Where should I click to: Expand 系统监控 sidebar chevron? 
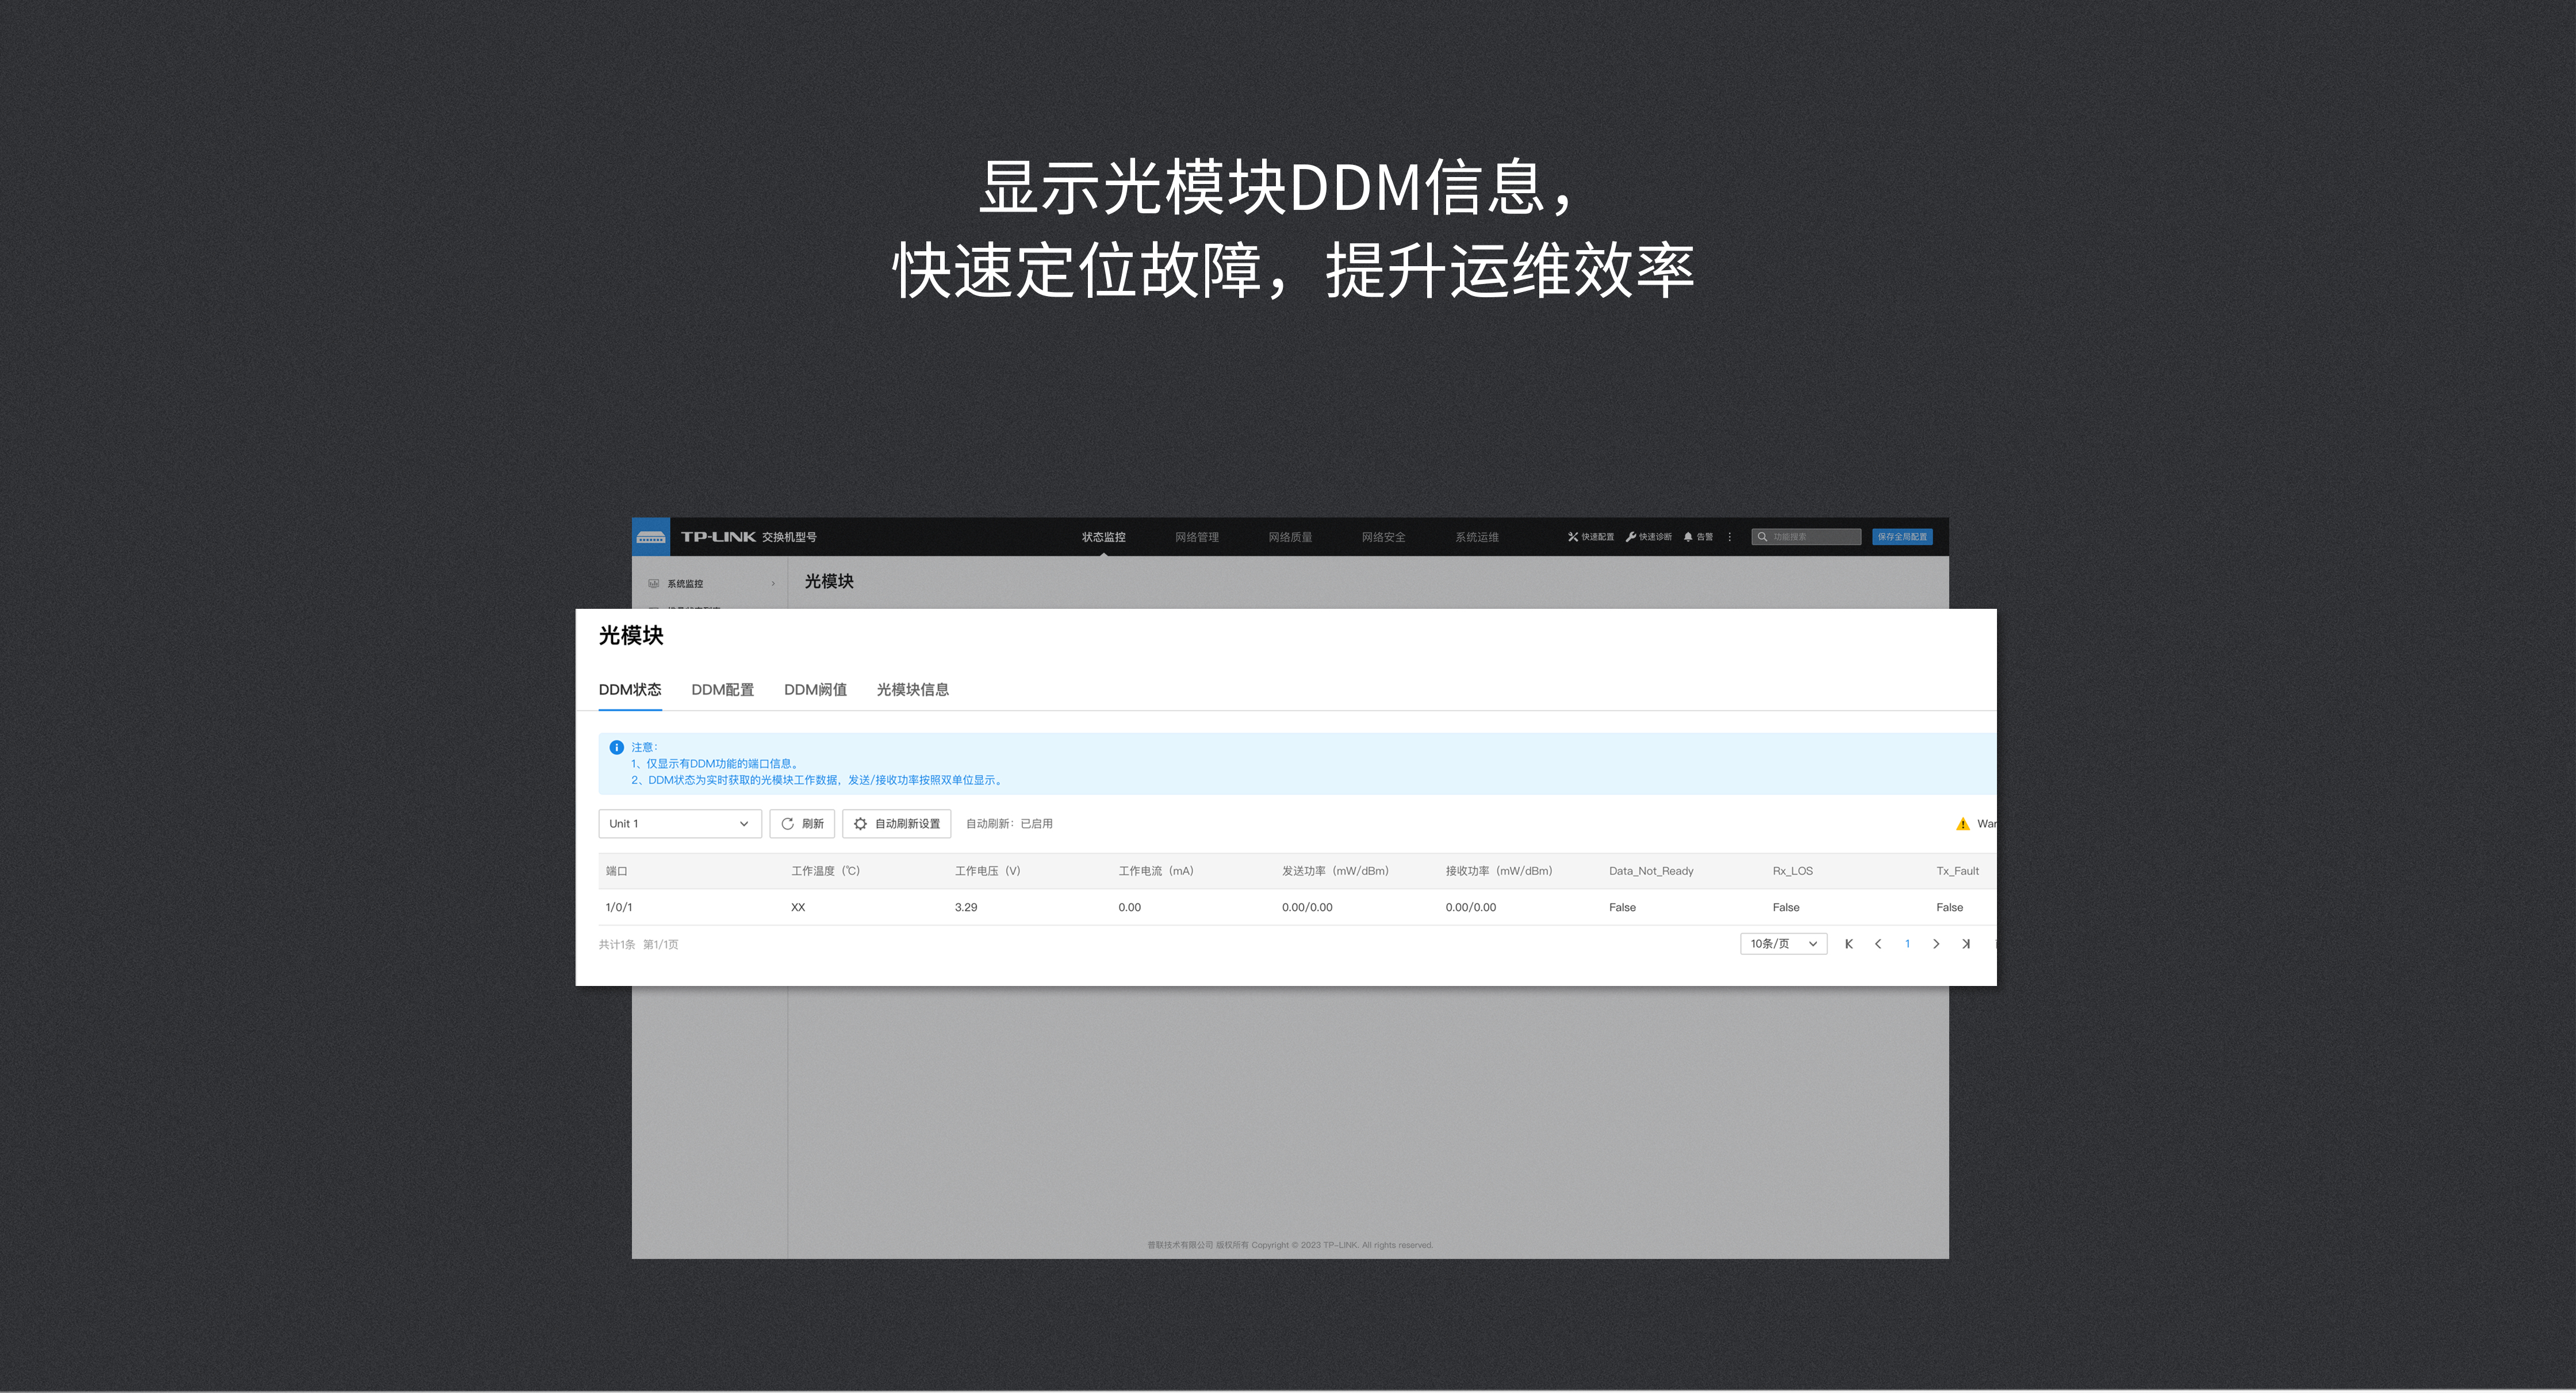click(x=773, y=584)
